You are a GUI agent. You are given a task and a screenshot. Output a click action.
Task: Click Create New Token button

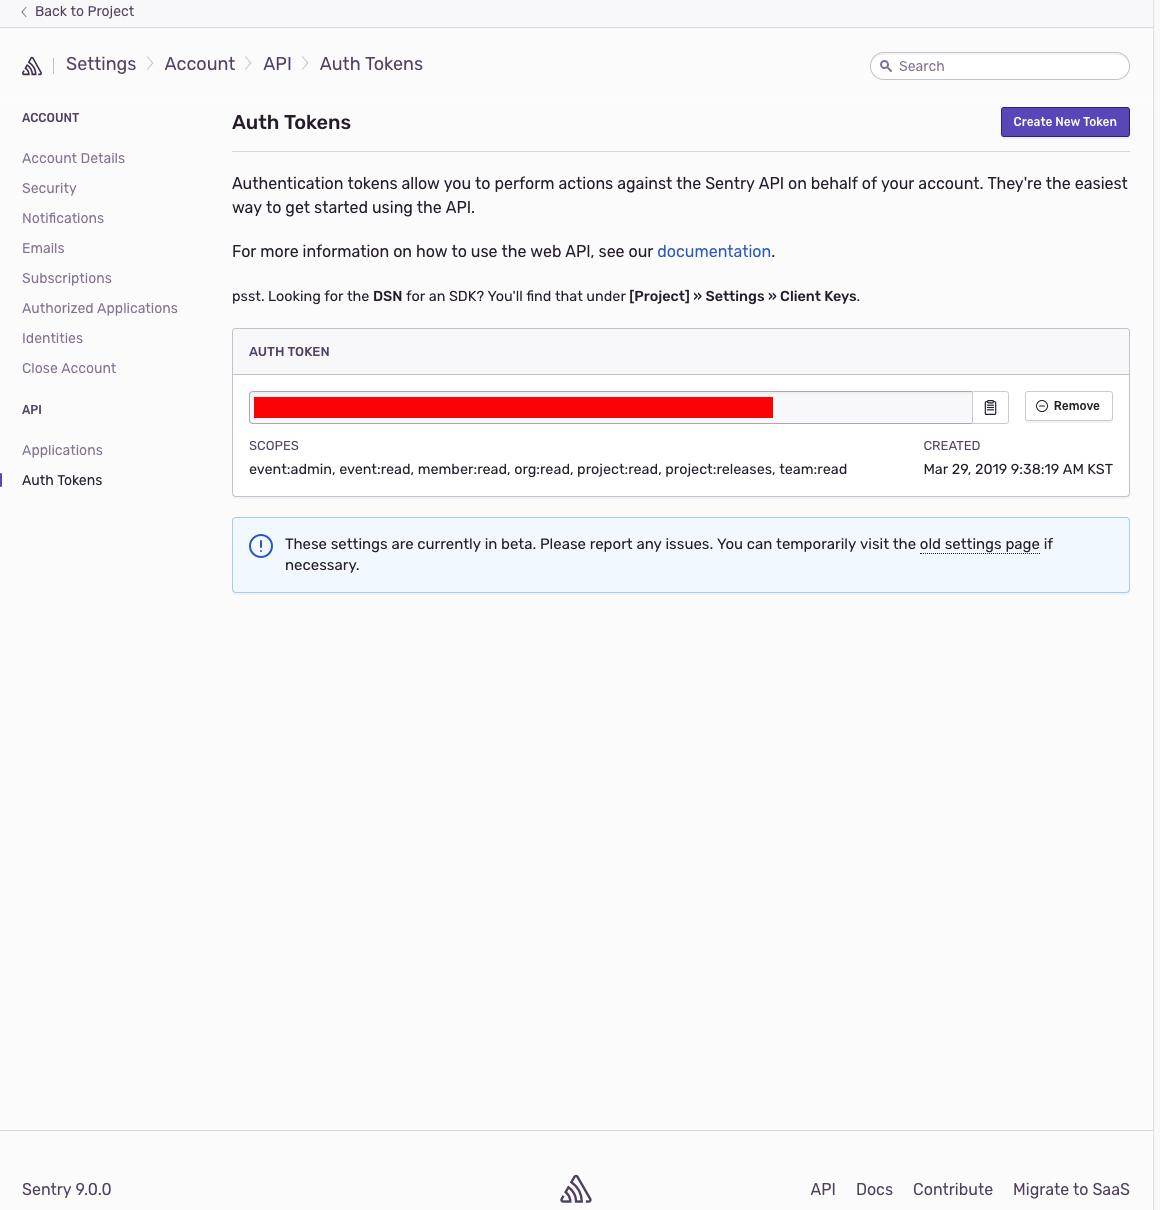[x=1065, y=122]
